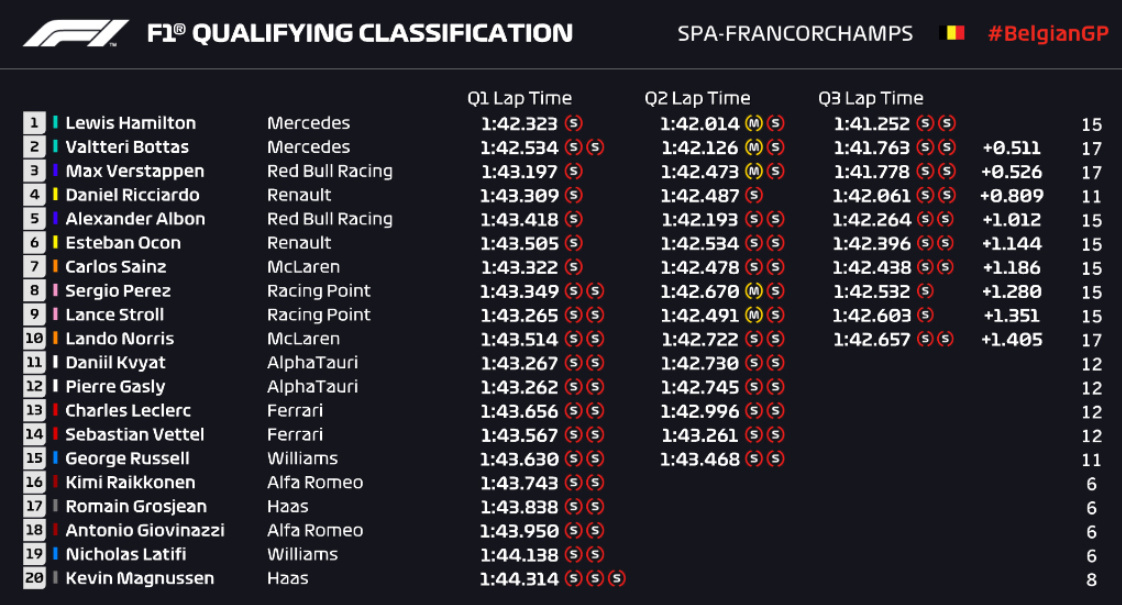The height and width of the screenshot is (605, 1122).
Task: Click the yellow medium tyre icon in Hamilton's Q2
Action: pyautogui.click(x=754, y=124)
